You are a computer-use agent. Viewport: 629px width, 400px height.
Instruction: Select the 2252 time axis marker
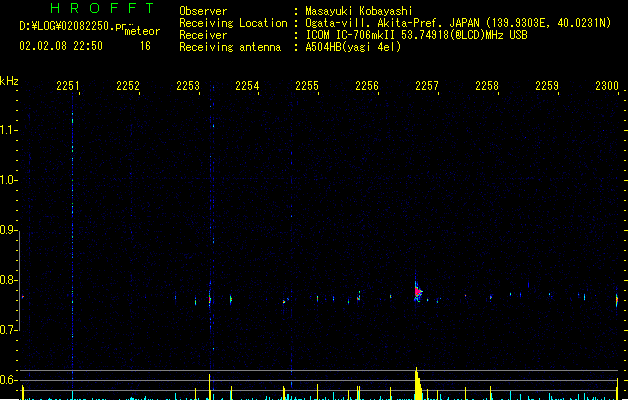pyautogui.click(x=128, y=86)
